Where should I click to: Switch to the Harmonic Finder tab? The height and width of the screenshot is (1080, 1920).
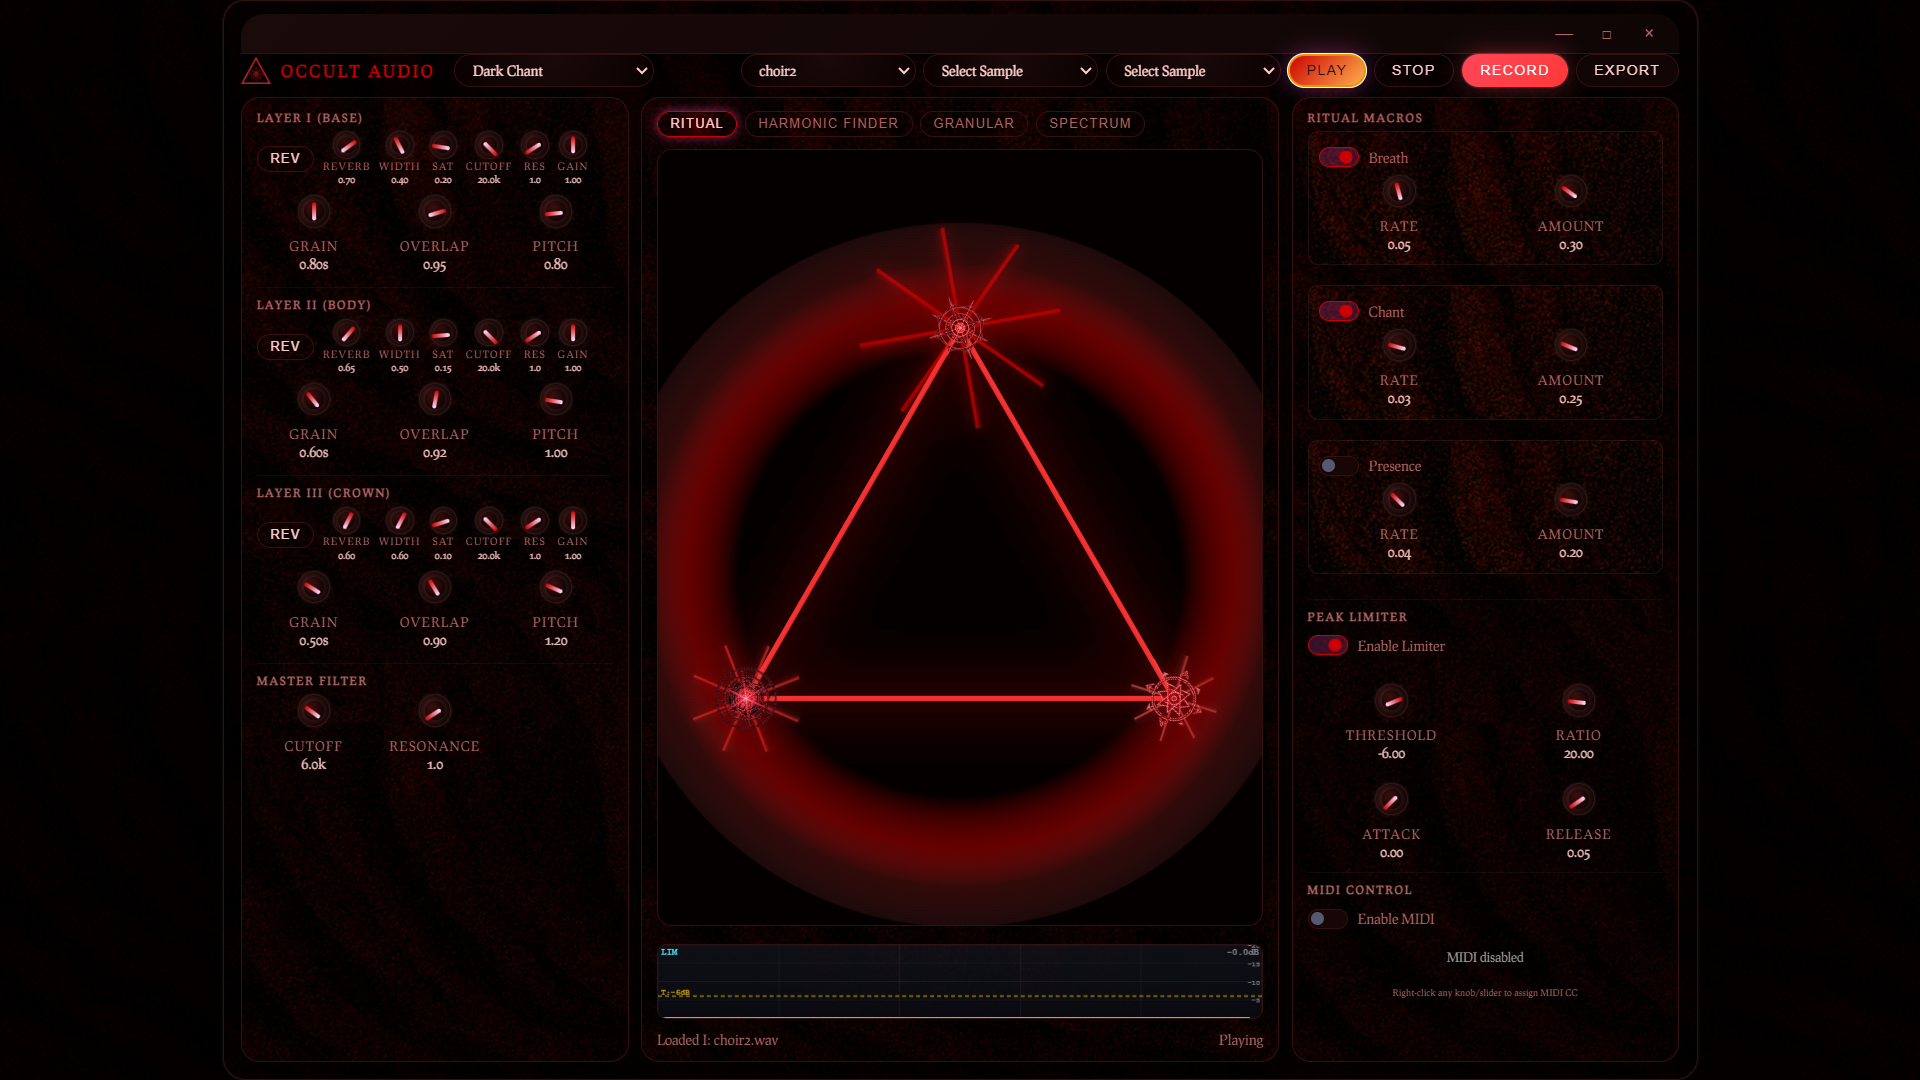[828, 123]
